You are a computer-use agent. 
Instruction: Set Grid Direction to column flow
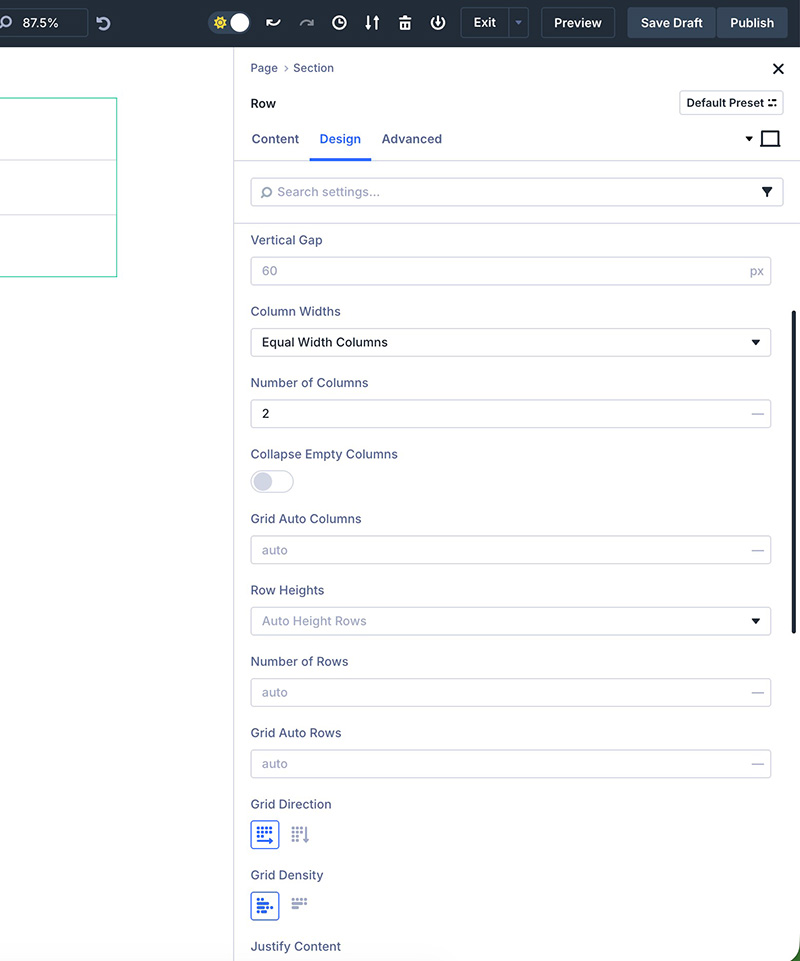(300, 834)
